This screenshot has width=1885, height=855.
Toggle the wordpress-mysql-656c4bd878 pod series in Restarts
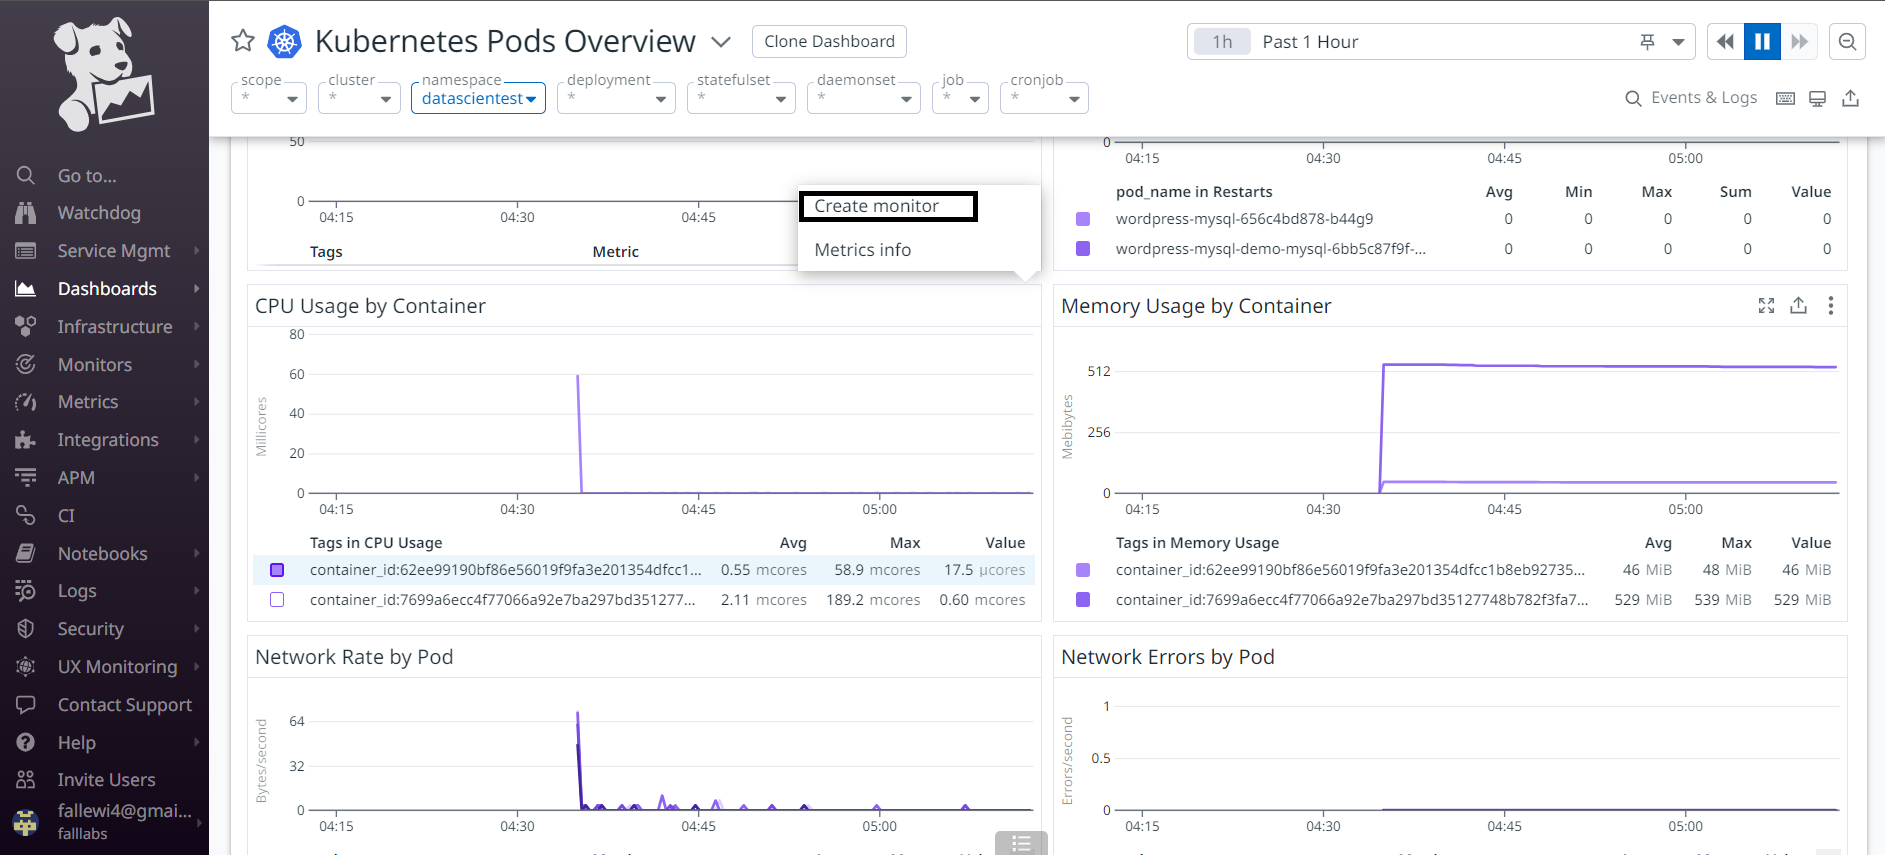[1082, 219]
